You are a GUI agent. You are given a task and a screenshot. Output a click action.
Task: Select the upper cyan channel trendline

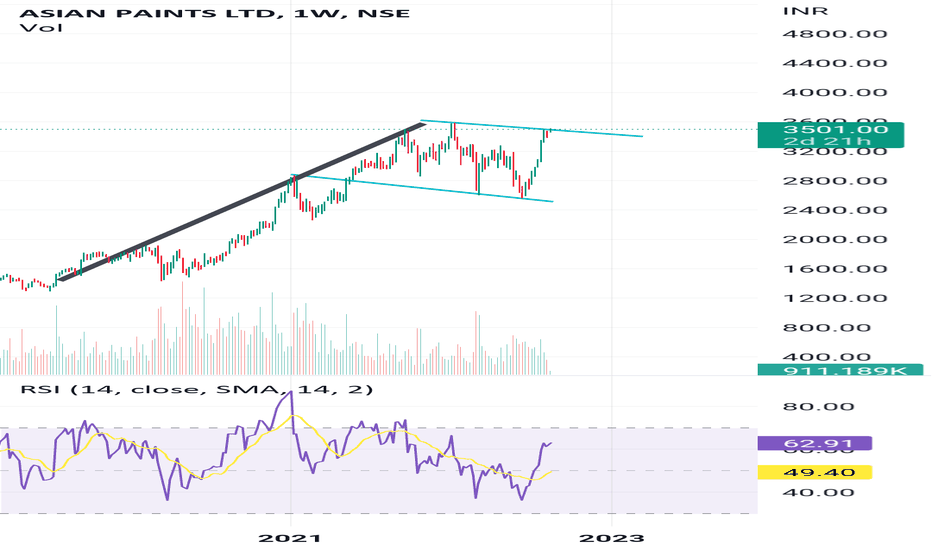(531, 128)
